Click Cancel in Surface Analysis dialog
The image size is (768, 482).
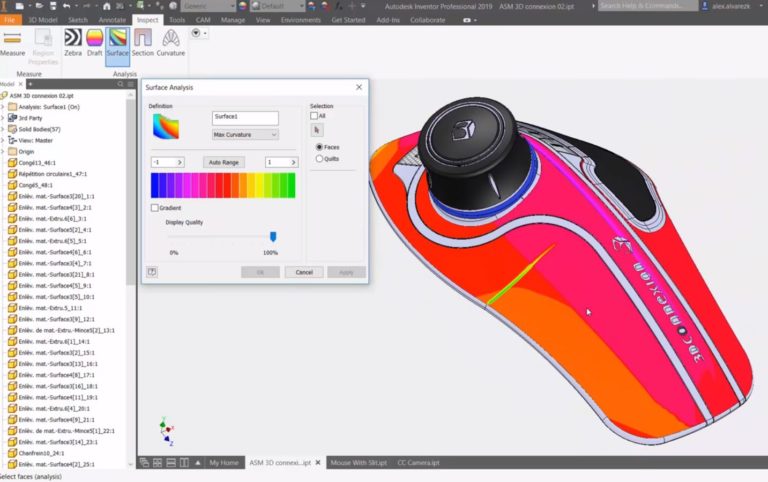click(x=304, y=272)
